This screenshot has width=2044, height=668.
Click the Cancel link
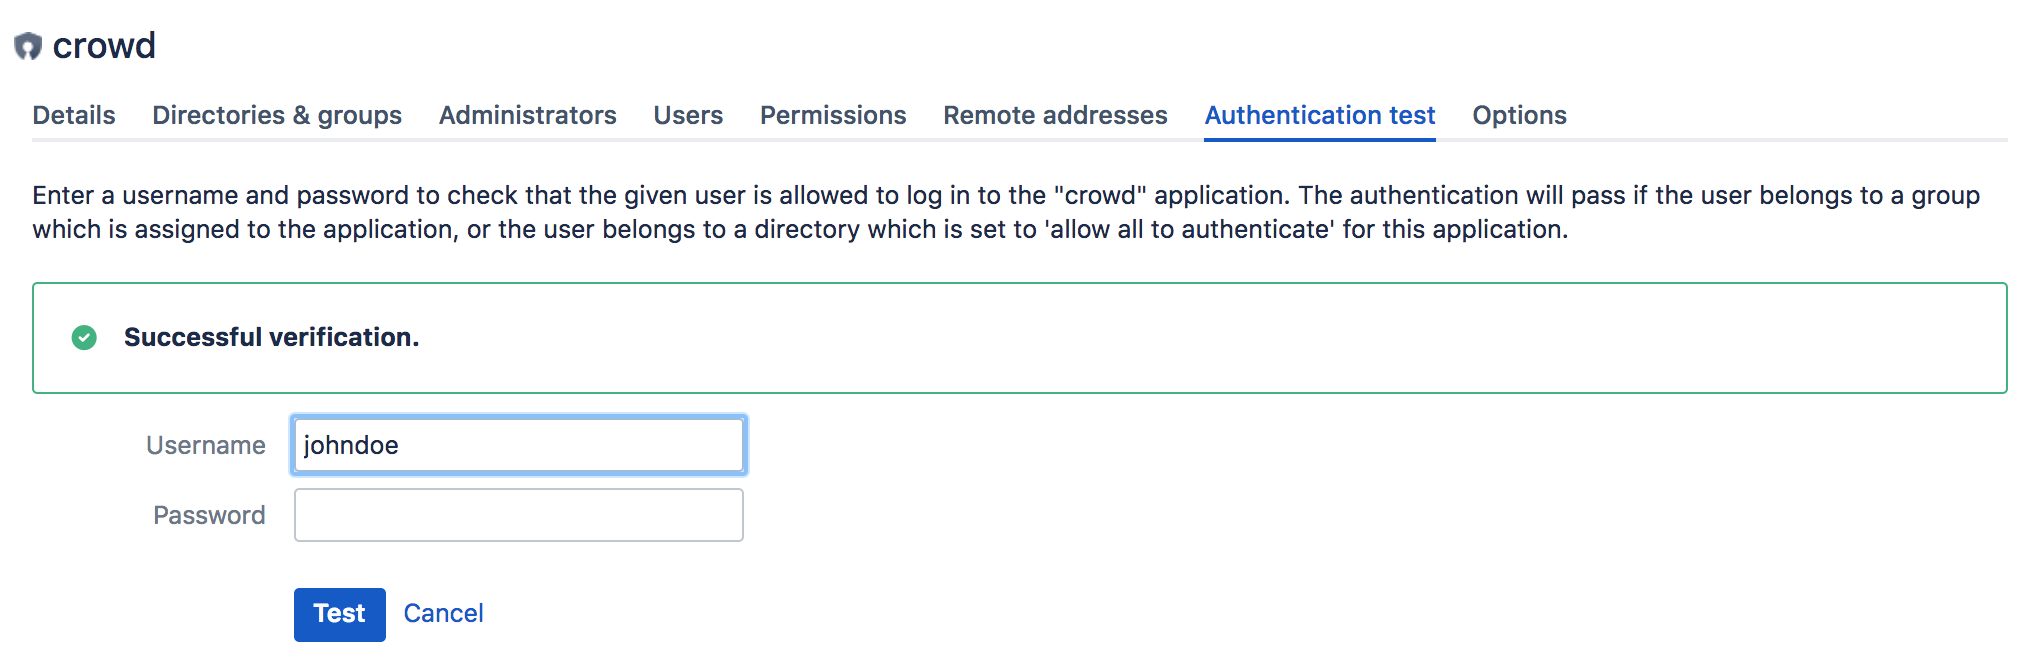coord(443,614)
